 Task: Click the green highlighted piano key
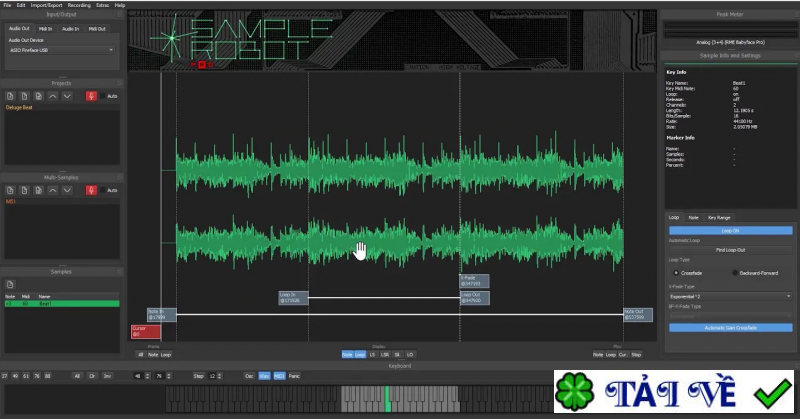388,399
